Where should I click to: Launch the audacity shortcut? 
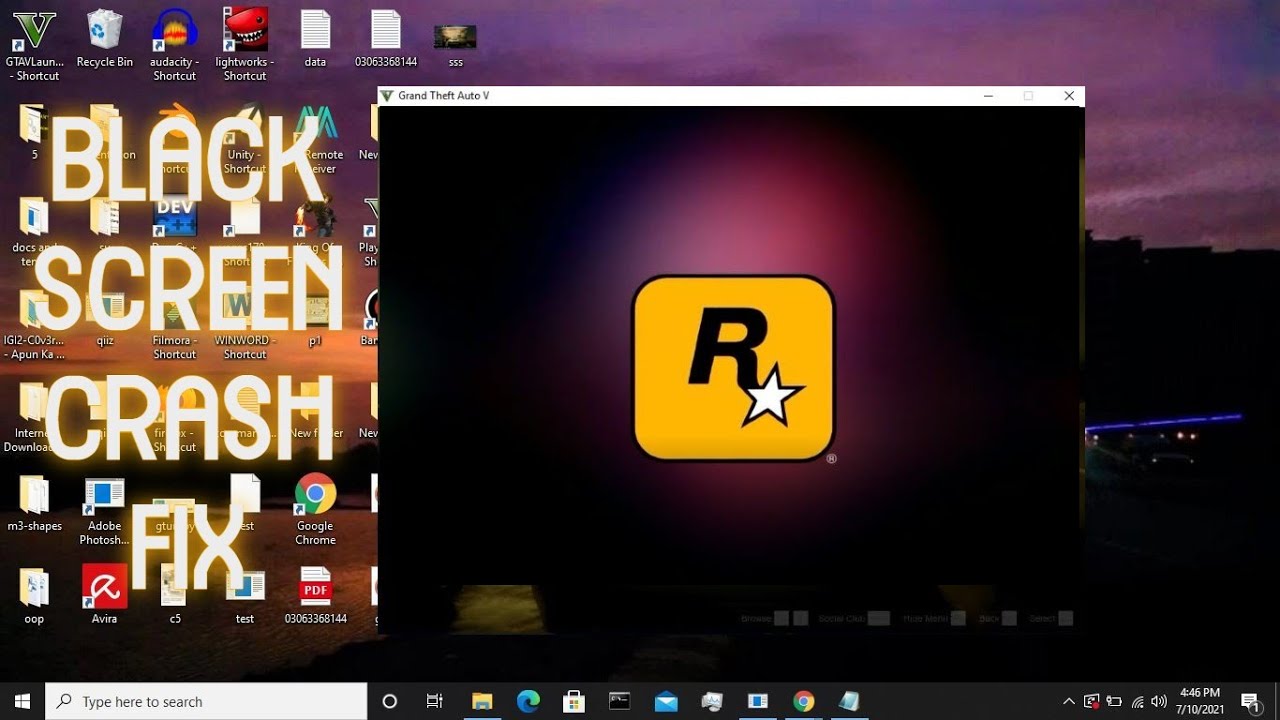174,45
